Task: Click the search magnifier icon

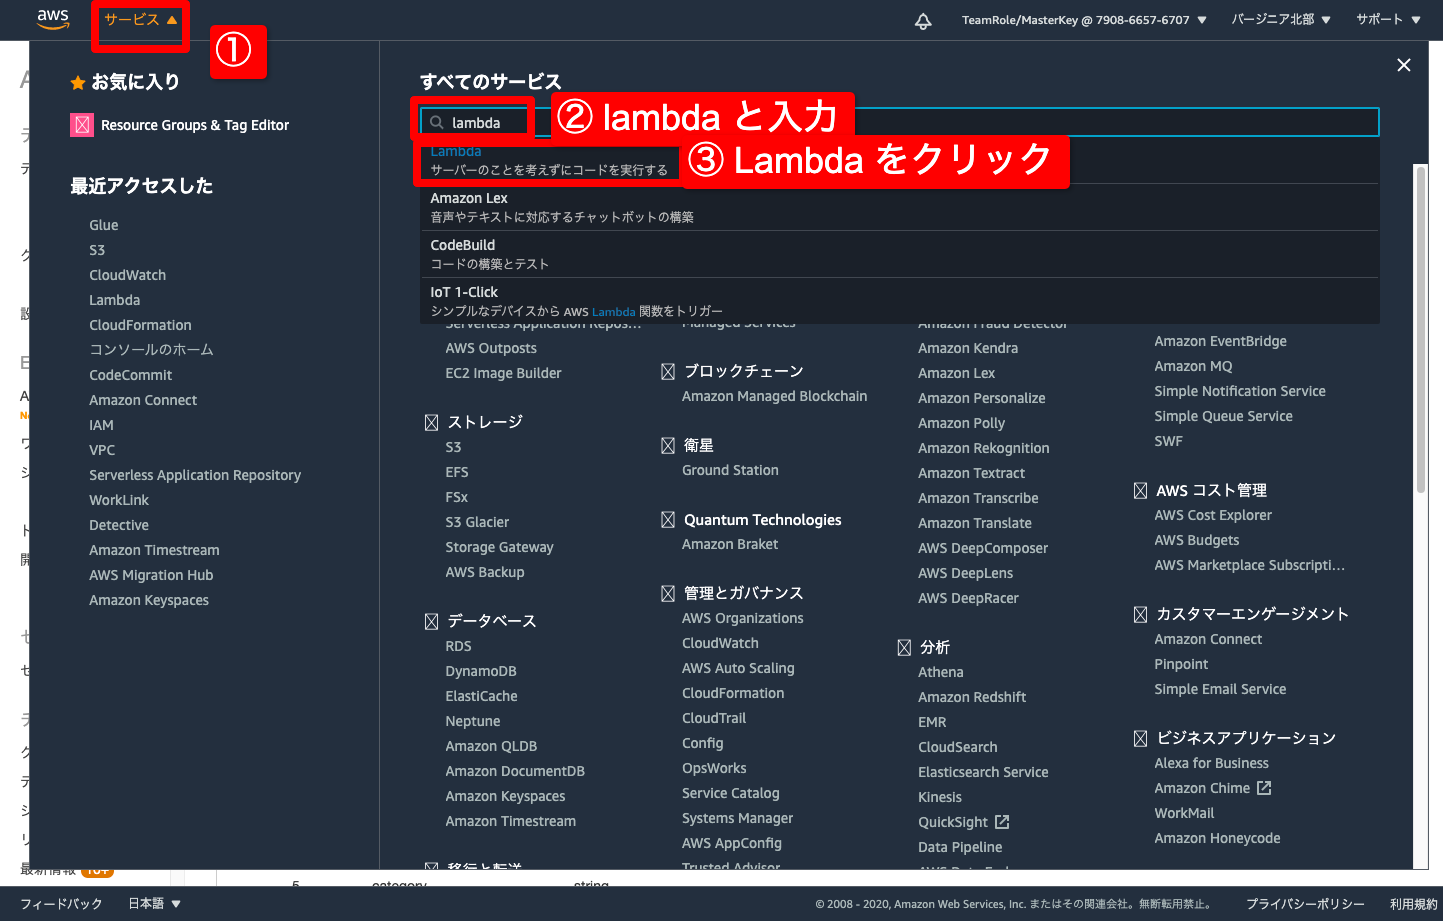Action: pyautogui.click(x=437, y=123)
